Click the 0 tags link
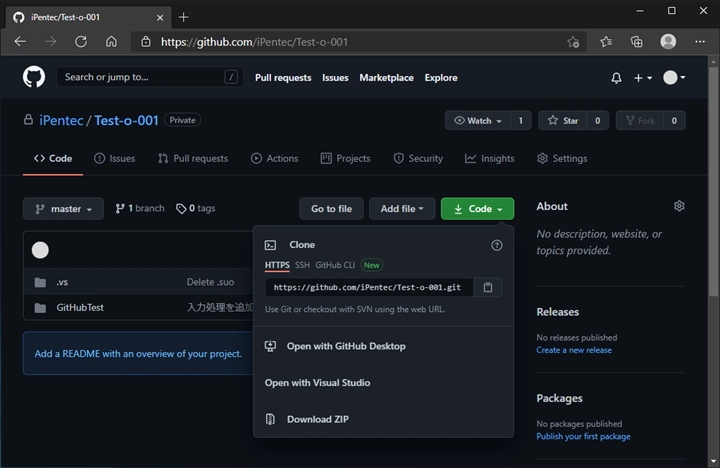 pos(196,209)
